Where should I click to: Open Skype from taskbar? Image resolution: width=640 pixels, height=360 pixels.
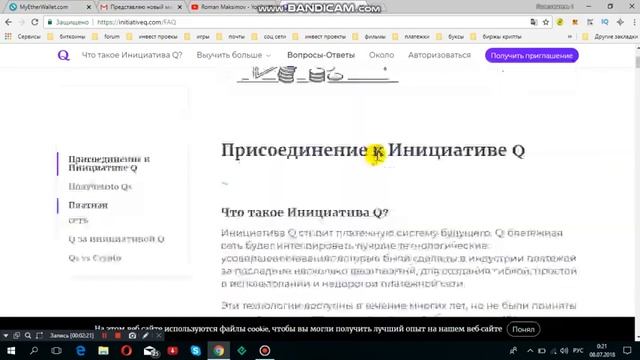tap(196, 351)
